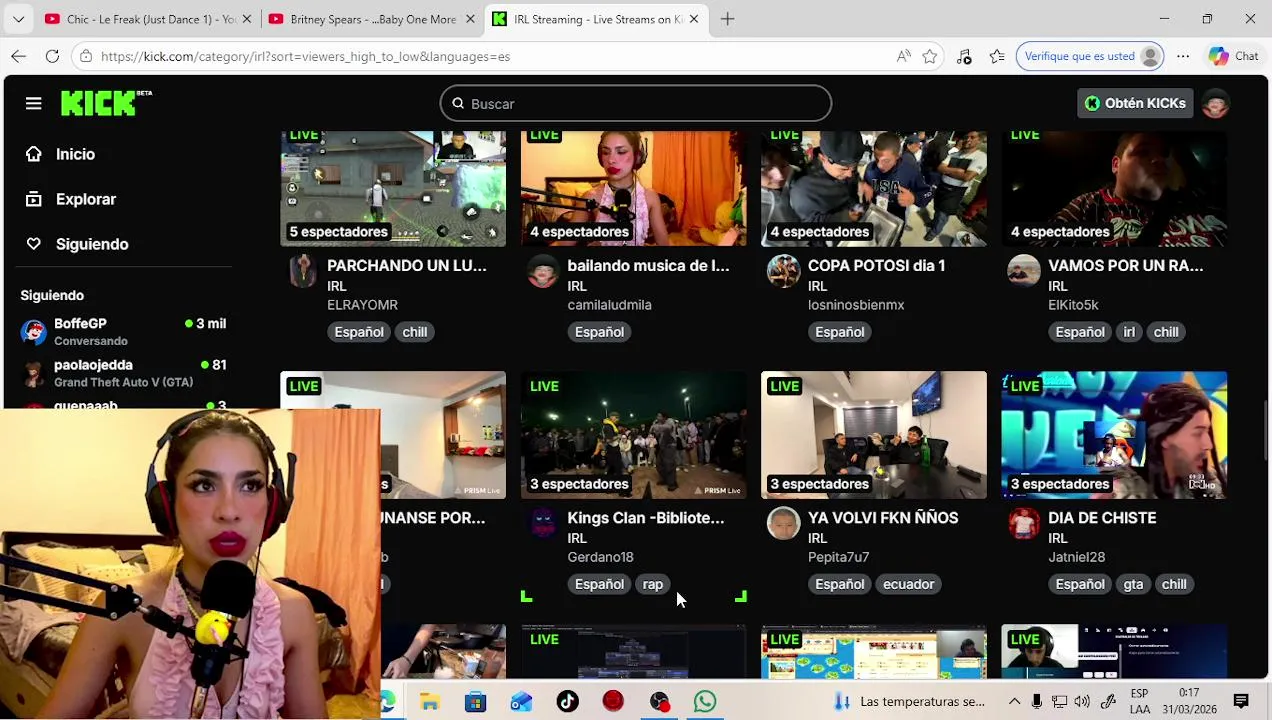Open ELRAYOMR channel avatar
The width and height of the screenshot is (1272, 720).
302,271
